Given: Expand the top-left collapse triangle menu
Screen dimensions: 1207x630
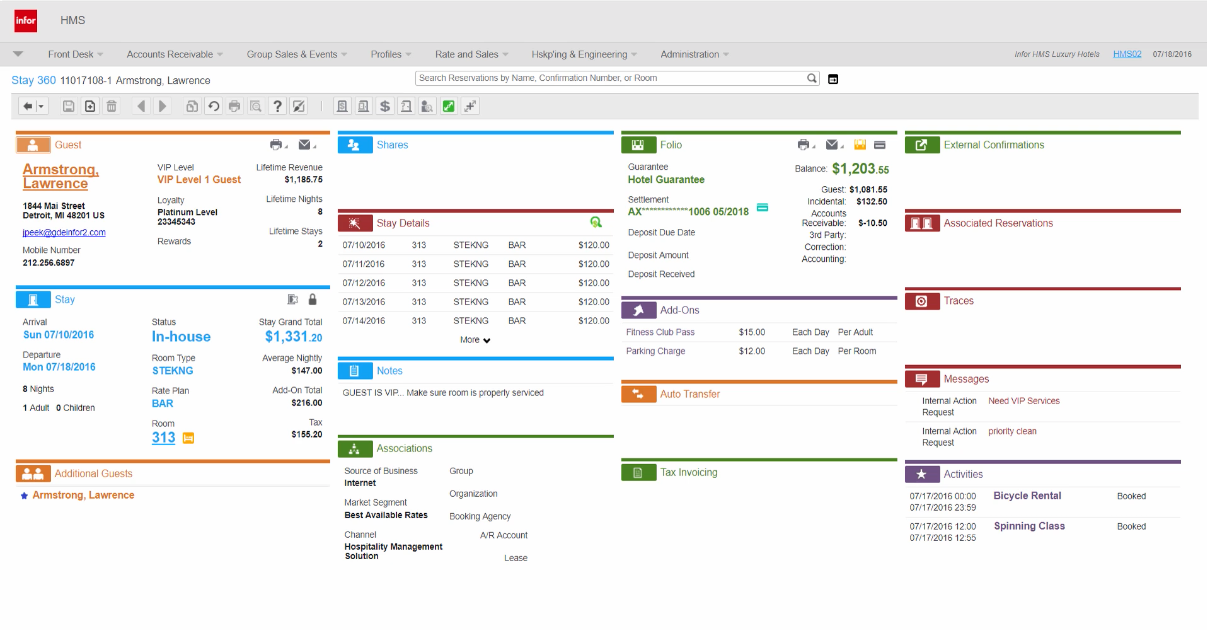Looking at the screenshot, I should tap(18, 54).
